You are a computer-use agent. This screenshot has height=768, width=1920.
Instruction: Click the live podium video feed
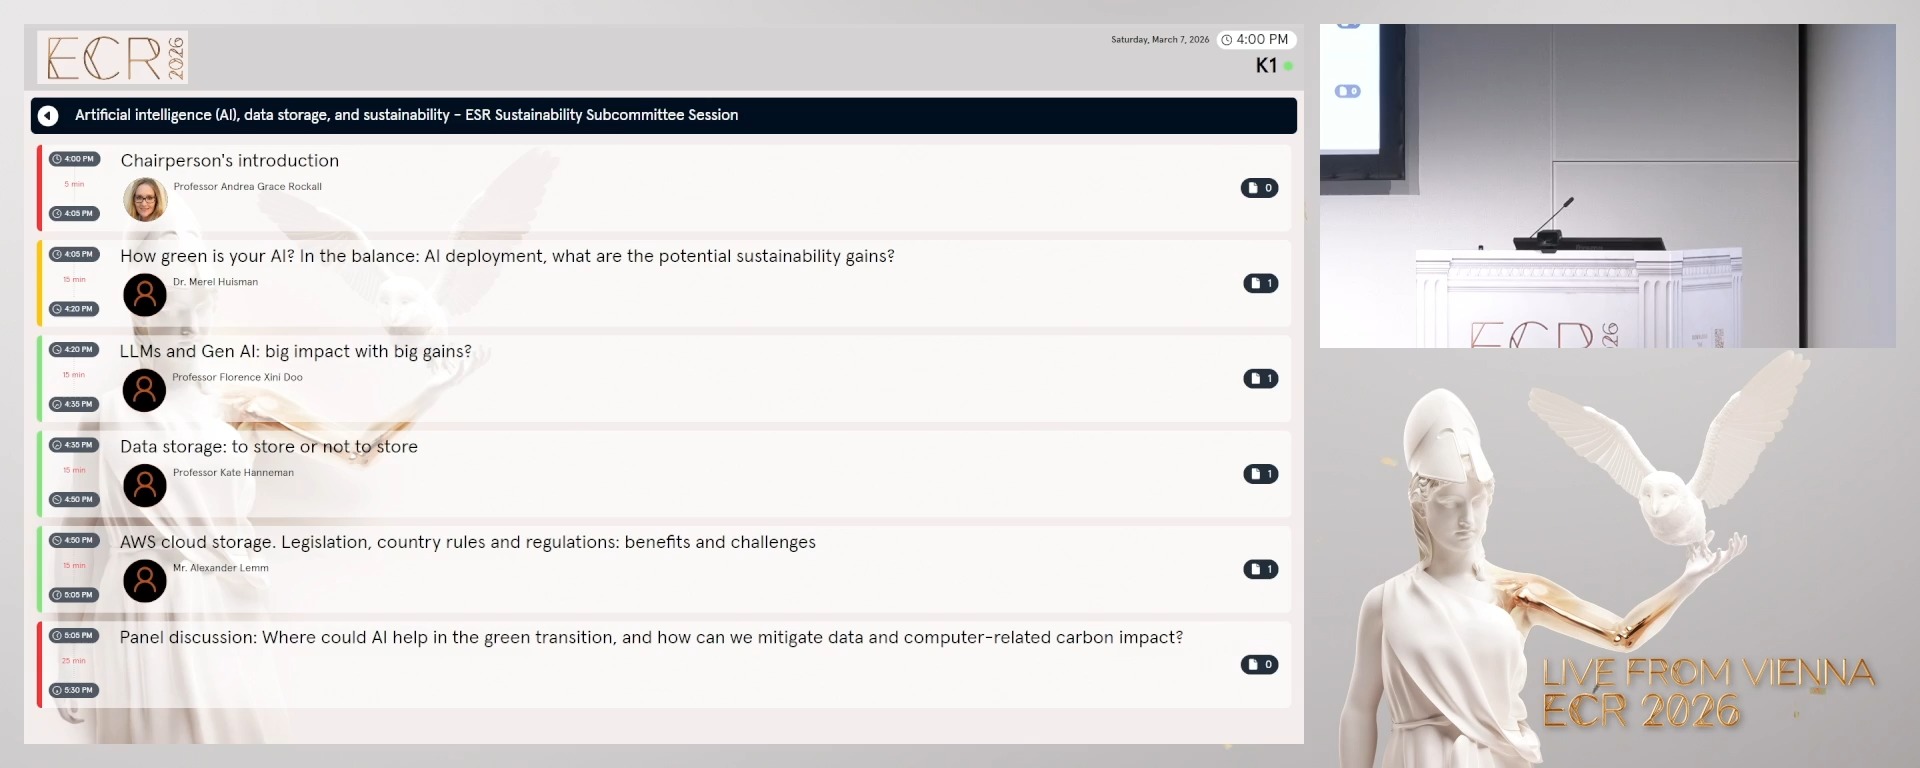coord(1607,186)
